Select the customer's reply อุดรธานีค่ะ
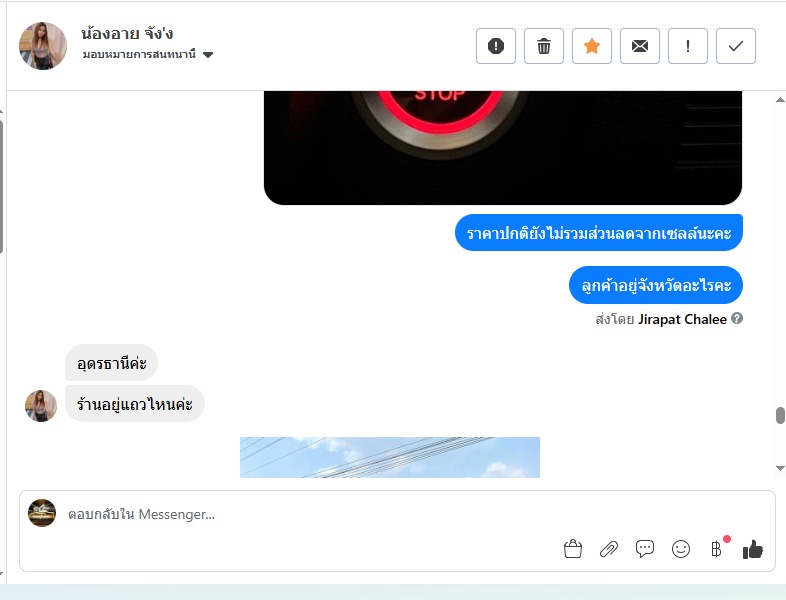The height and width of the screenshot is (600, 786). pyautogui.click(x=111, y=362)
